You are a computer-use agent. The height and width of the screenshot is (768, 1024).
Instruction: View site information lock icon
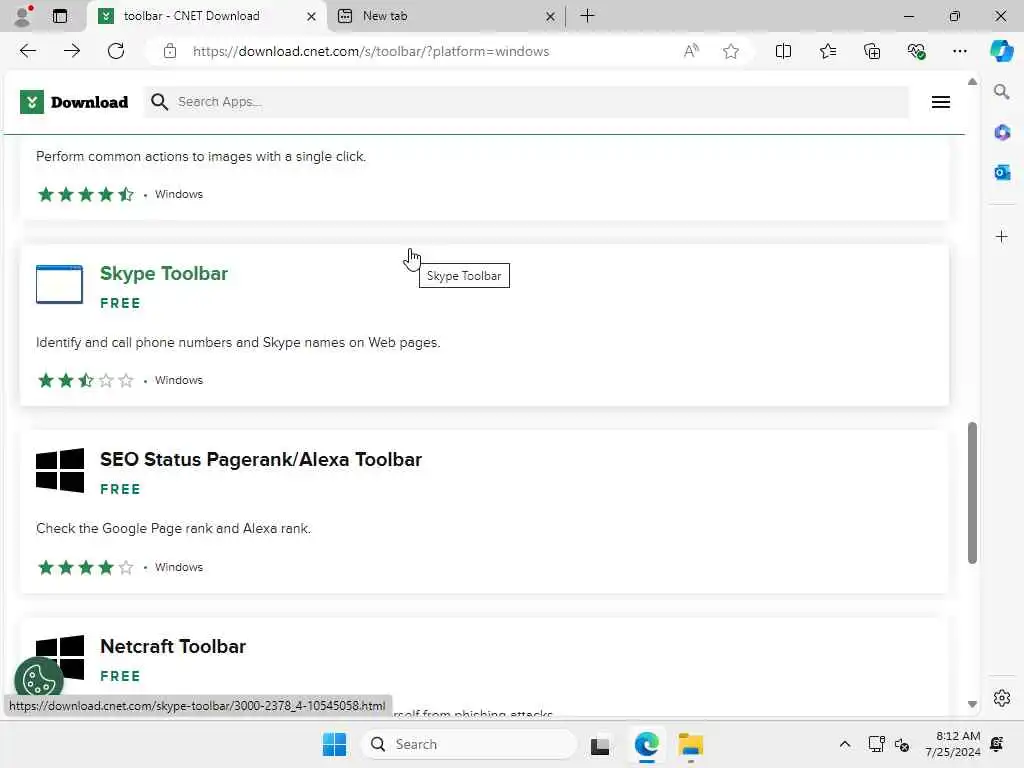click(170, 51)
